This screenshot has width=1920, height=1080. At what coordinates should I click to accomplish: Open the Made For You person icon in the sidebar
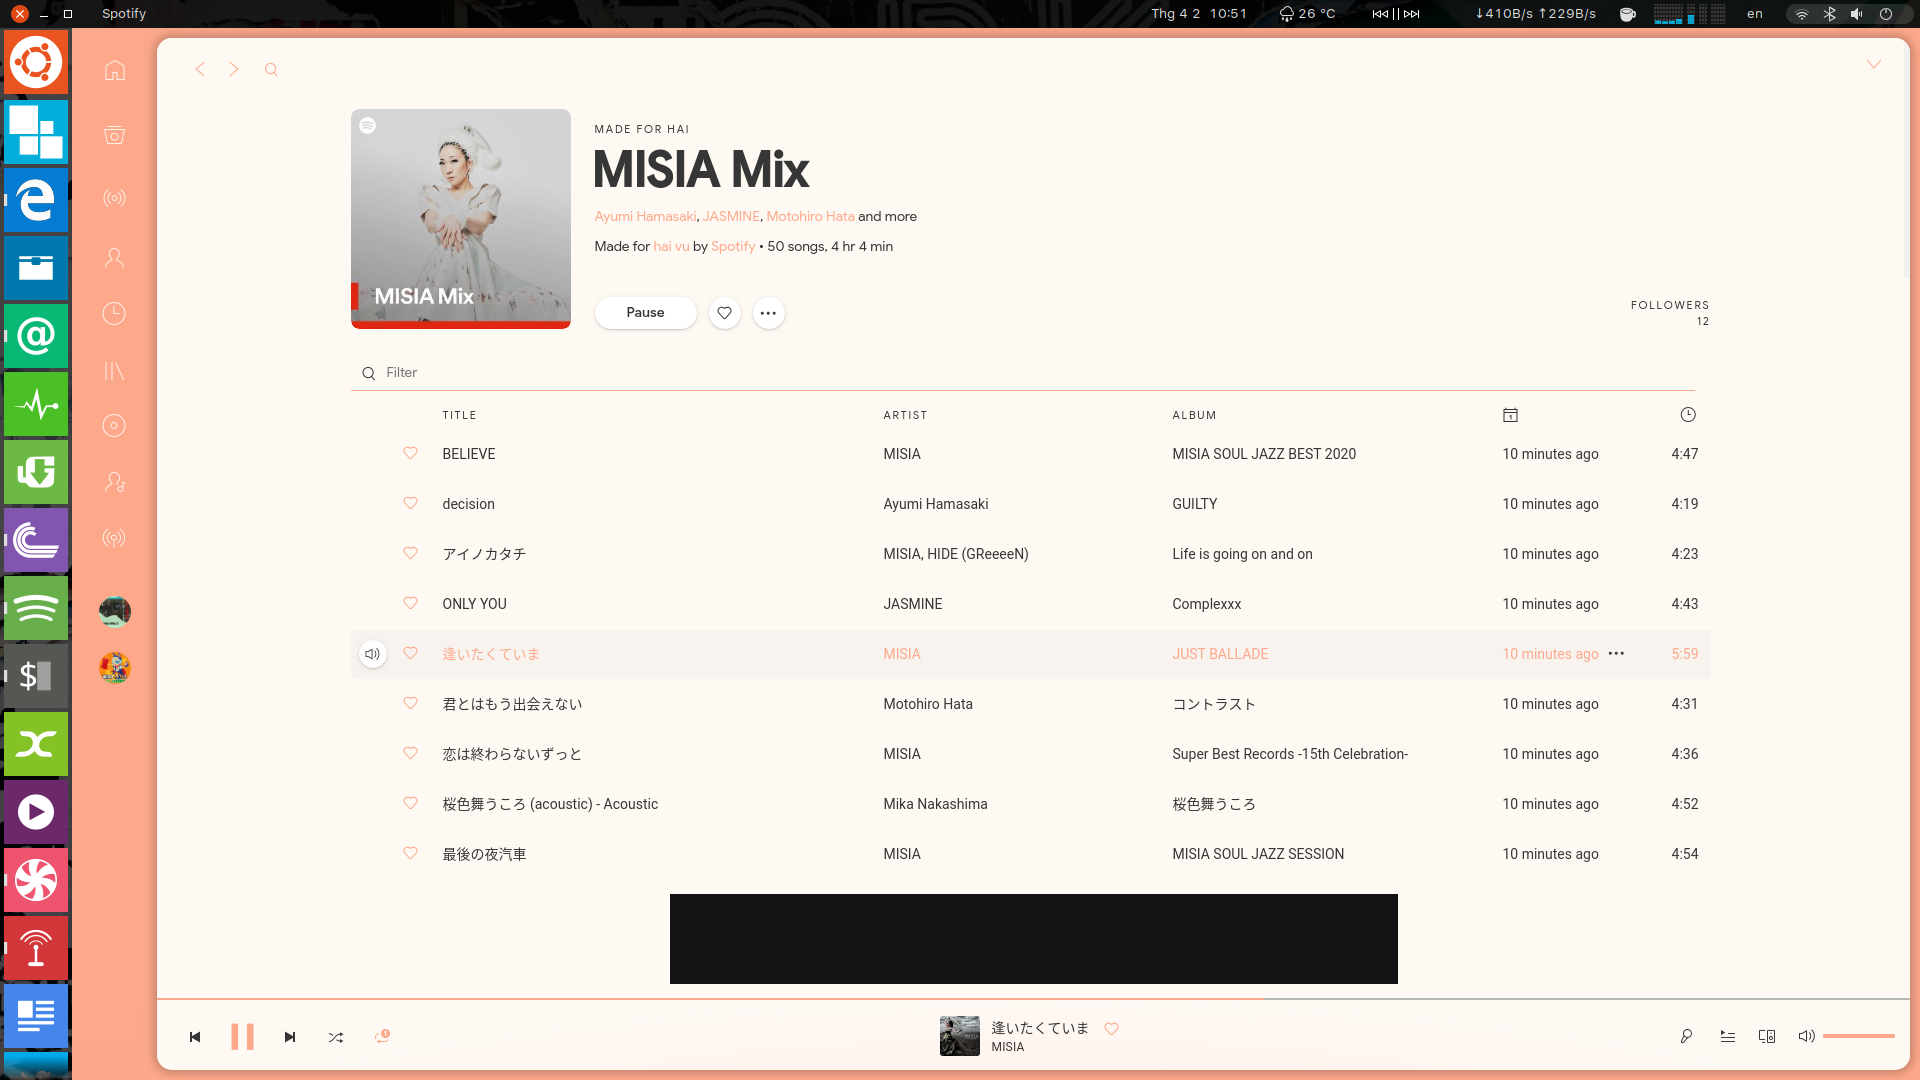click(115, 258)
